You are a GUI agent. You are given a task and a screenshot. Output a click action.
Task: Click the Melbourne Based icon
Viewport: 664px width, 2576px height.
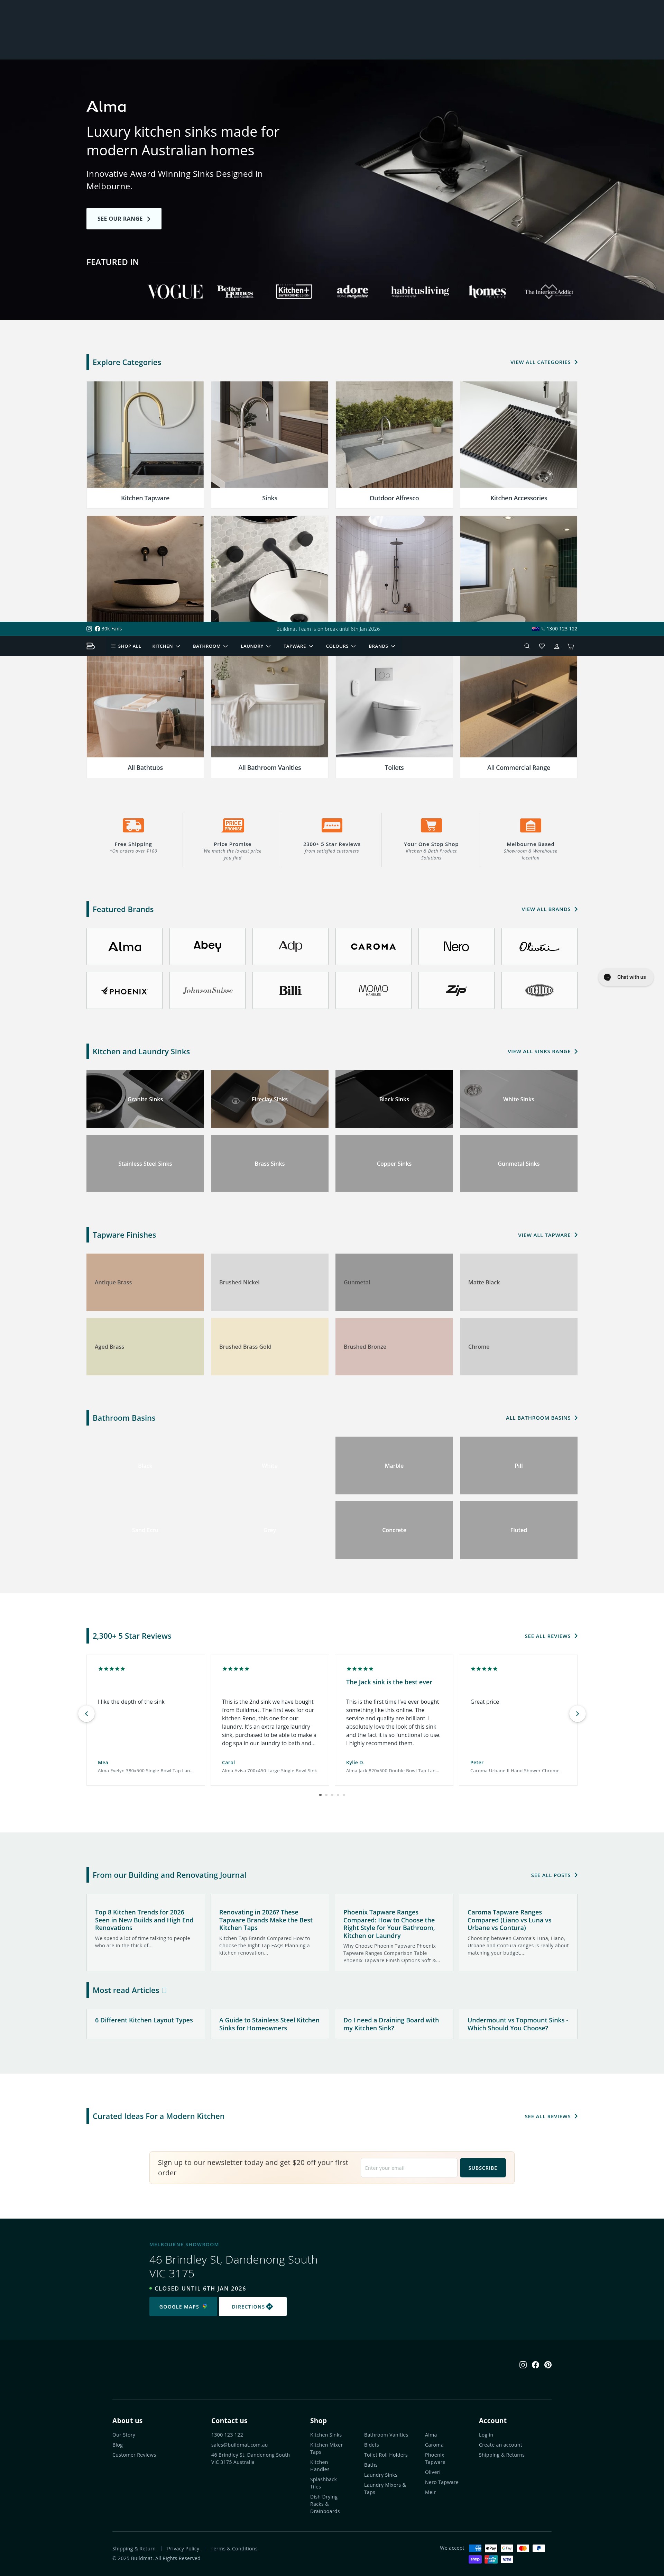[x=530, y=825]
